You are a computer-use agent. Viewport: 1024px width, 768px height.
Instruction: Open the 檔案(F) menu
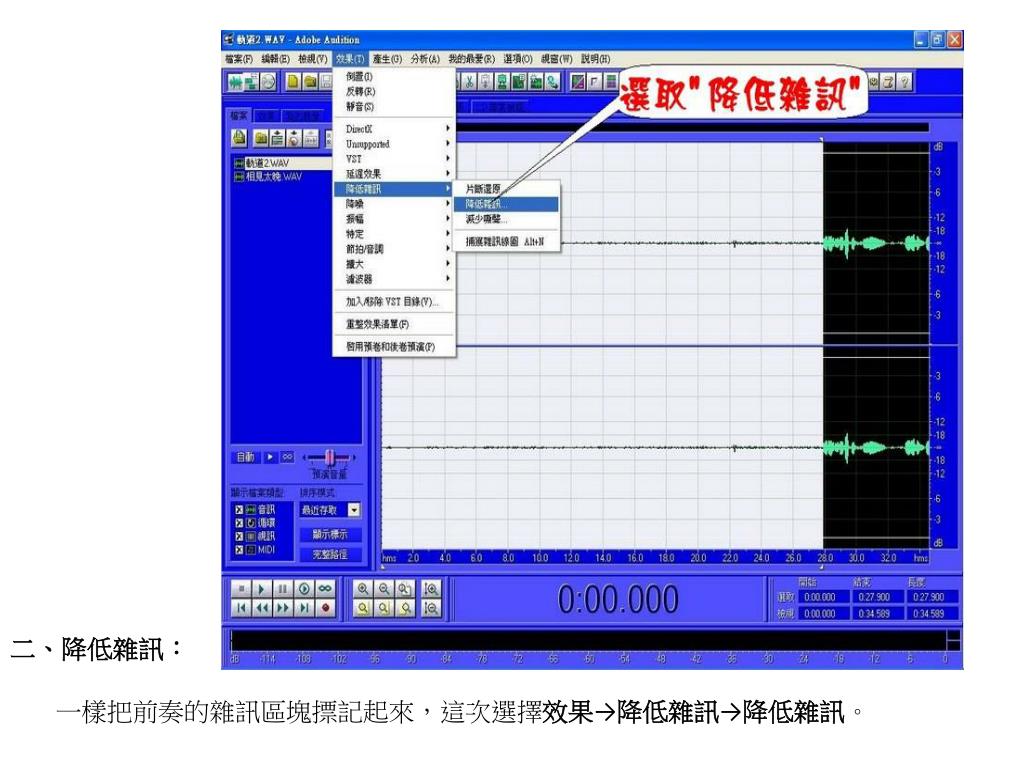[x=239, y=59]
